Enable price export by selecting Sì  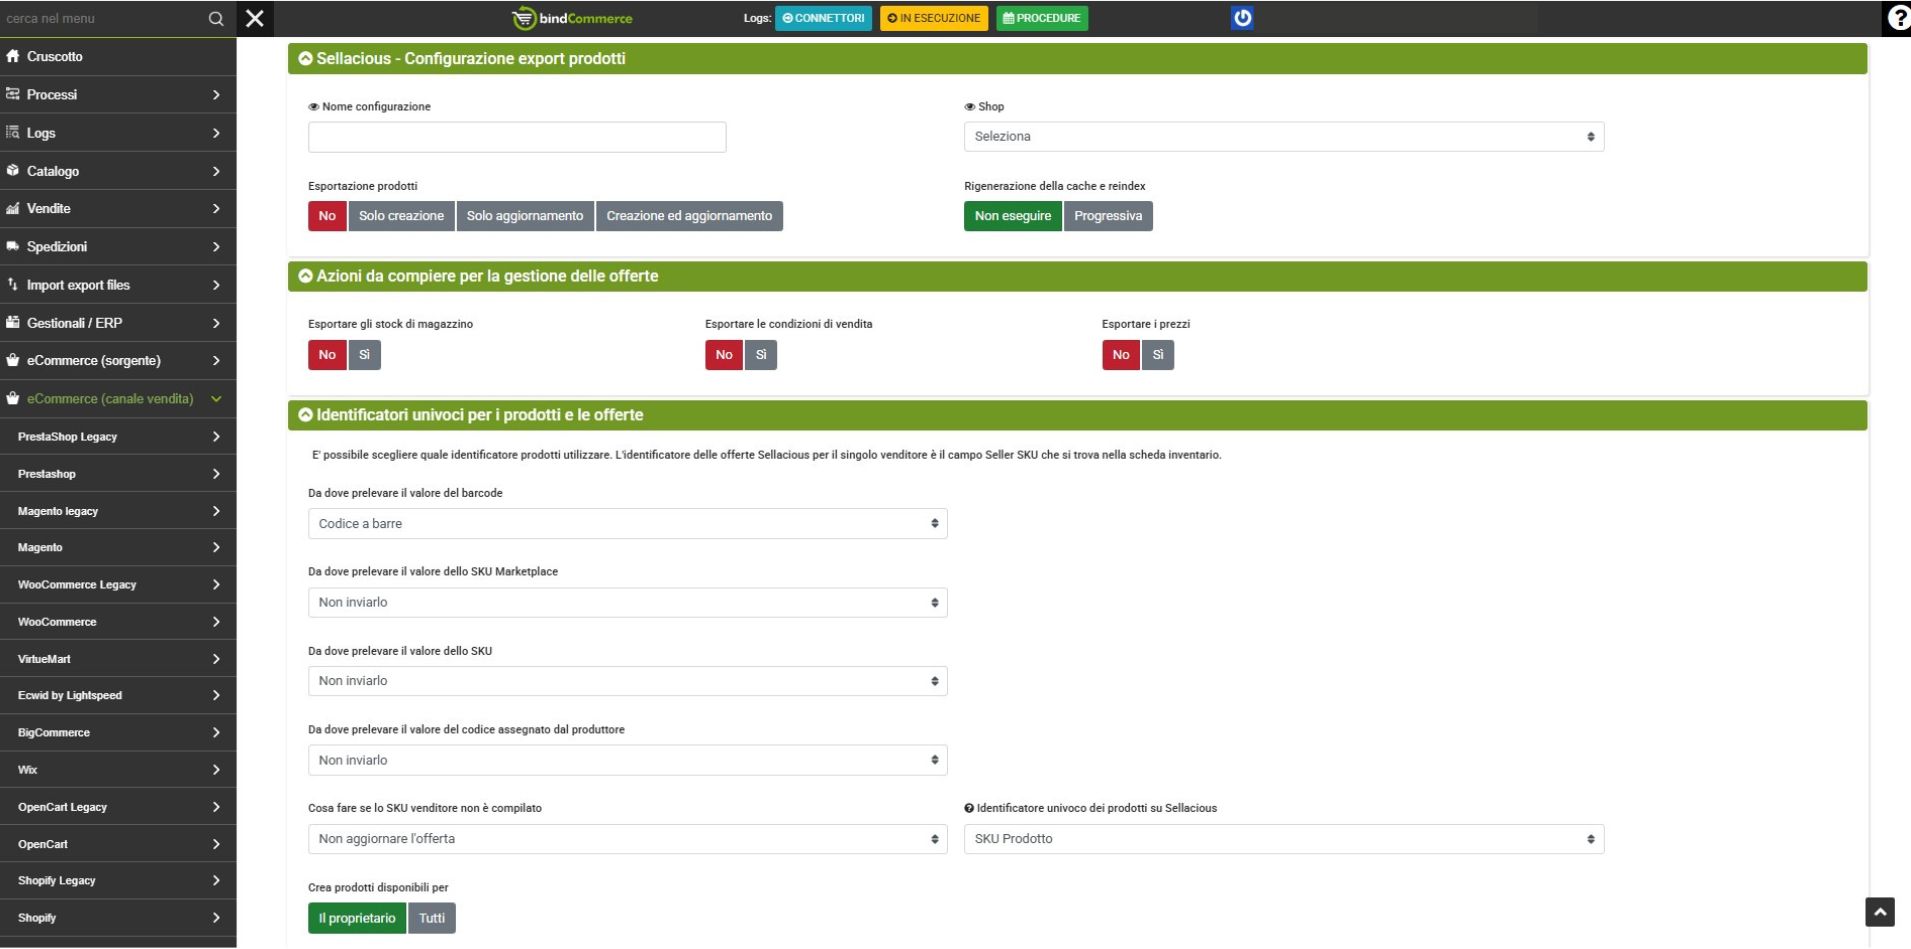[x=1157, y=355]
